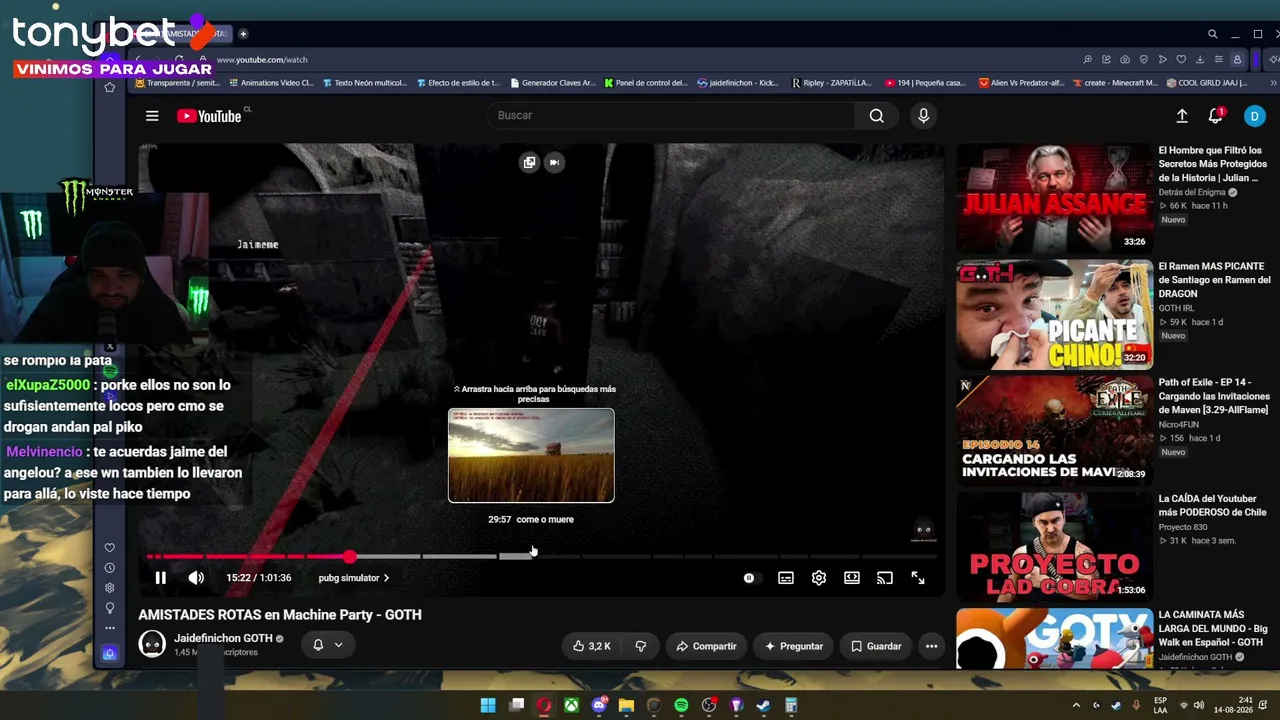The image size is (1280, 720).
Task: Mute the video volume
Action: point(196,578)
